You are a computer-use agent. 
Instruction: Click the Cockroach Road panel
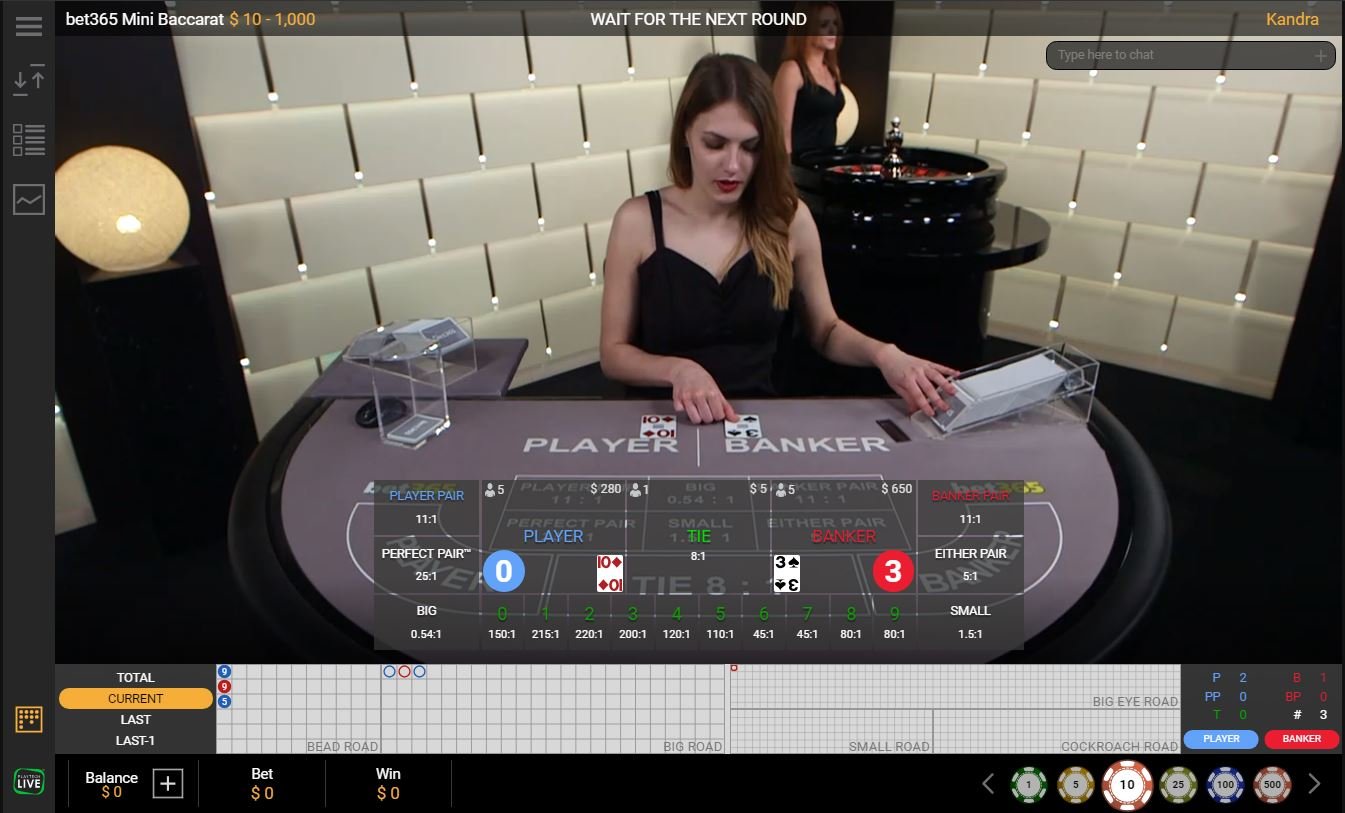pyautogui.click(x=1057, y=732)
